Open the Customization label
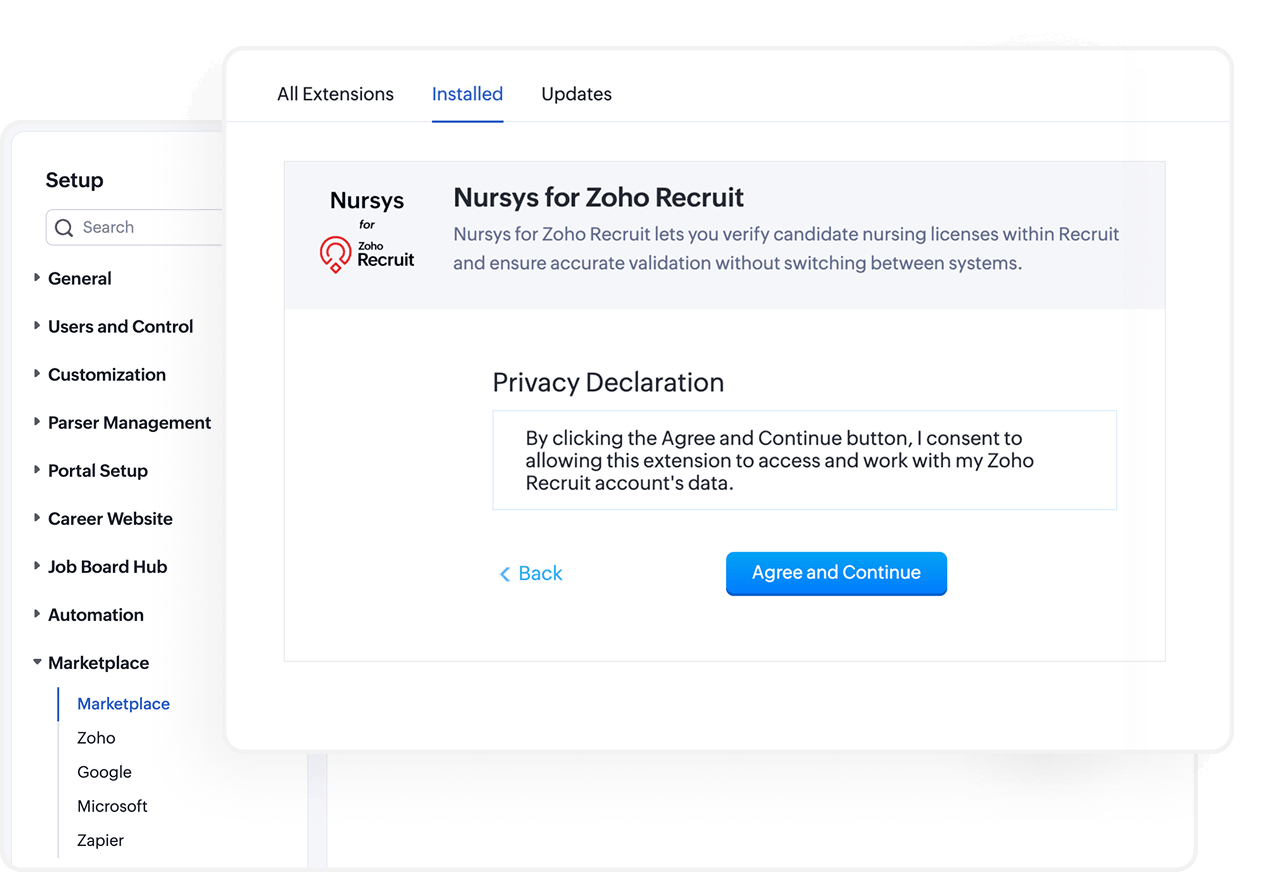 [x=107, y=375]
